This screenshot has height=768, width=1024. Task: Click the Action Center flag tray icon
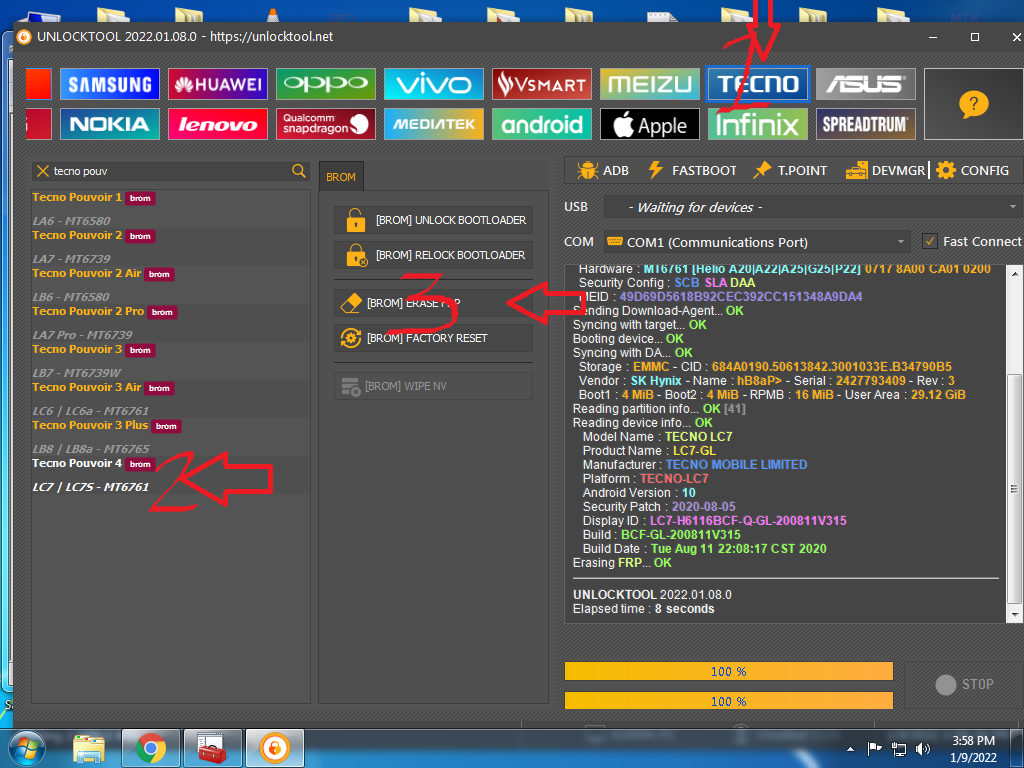pyautogui.click(x=874, y=749)
